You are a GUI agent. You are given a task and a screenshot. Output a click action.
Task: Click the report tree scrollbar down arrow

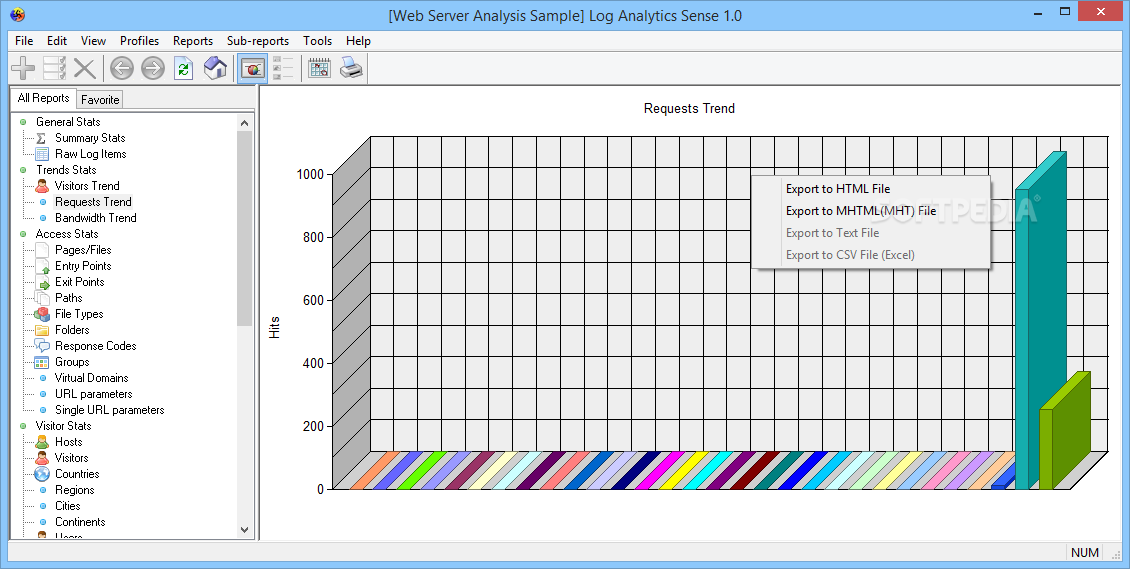244,529
